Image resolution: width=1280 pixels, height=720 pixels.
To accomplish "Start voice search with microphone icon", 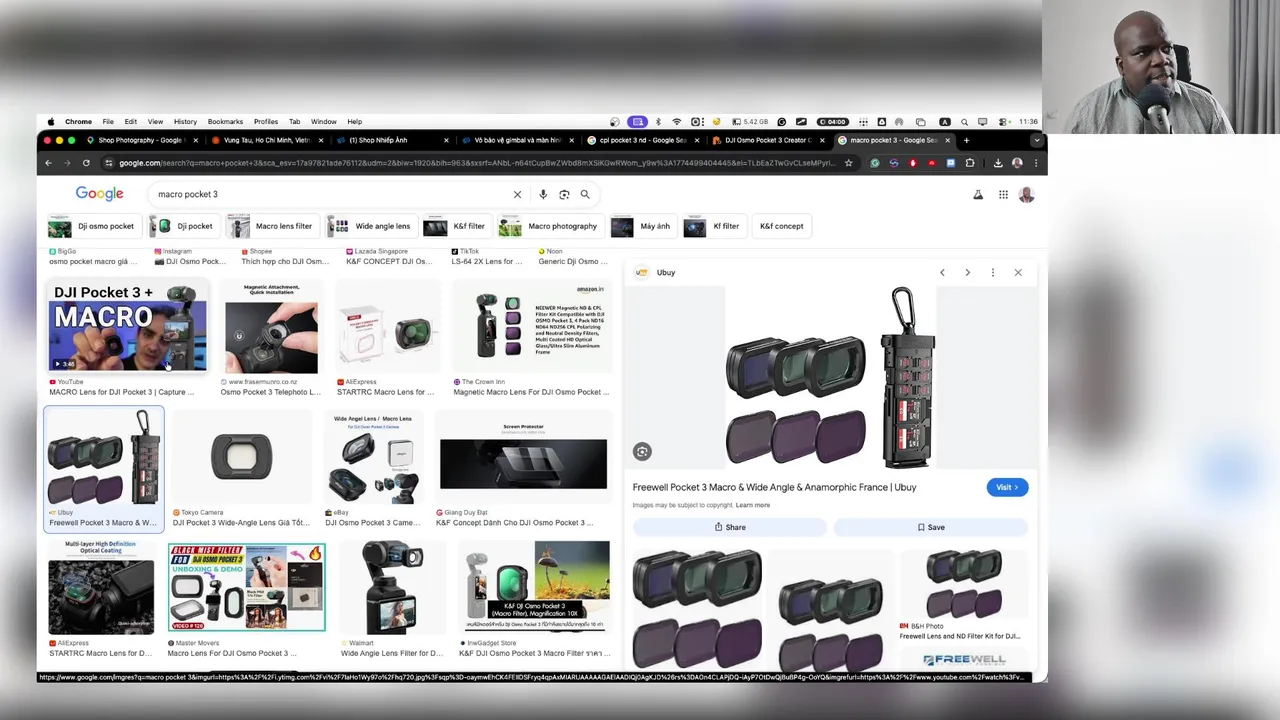I will click(543, 194).
